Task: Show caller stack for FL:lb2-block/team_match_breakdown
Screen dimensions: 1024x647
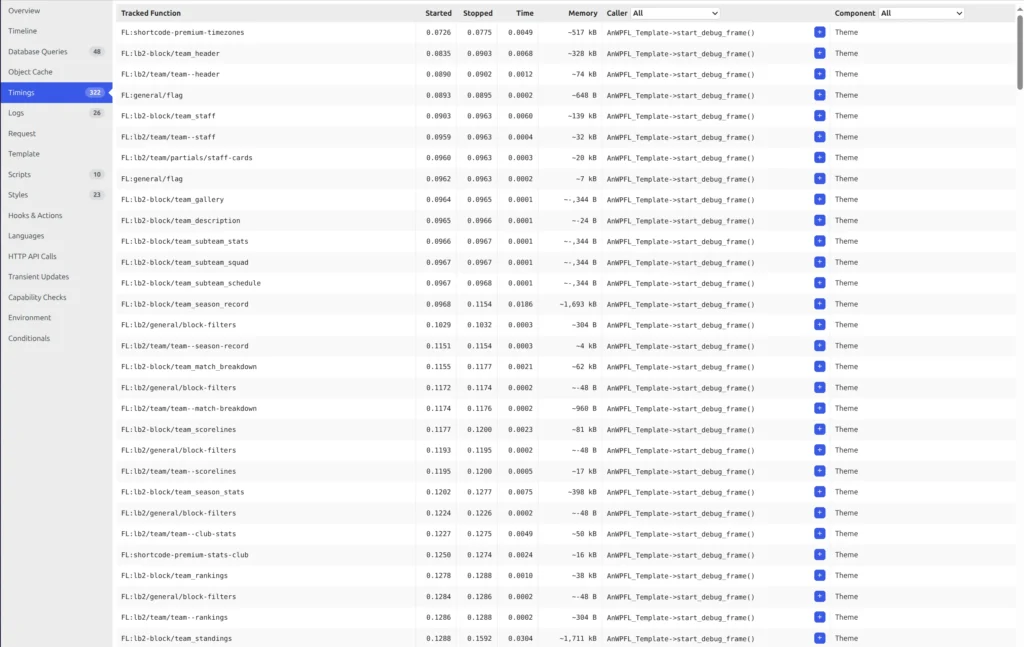Action: pyautogui.click(x=819, y=366)
